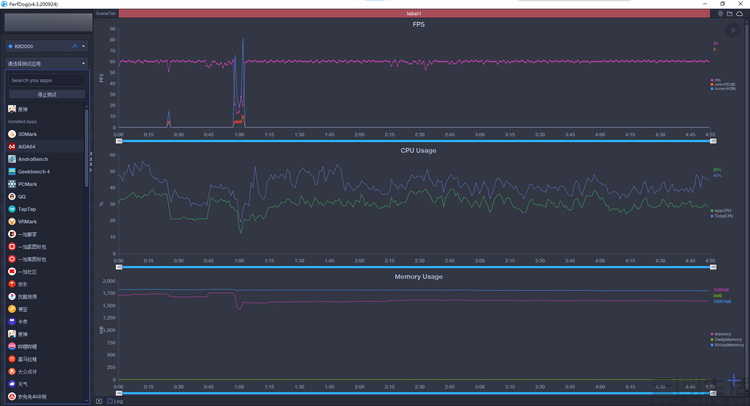The height and width of the screenshot is (406, 750).
Task: Click the cloud upload icon in top bar
Action: click(x=739, y=13)
